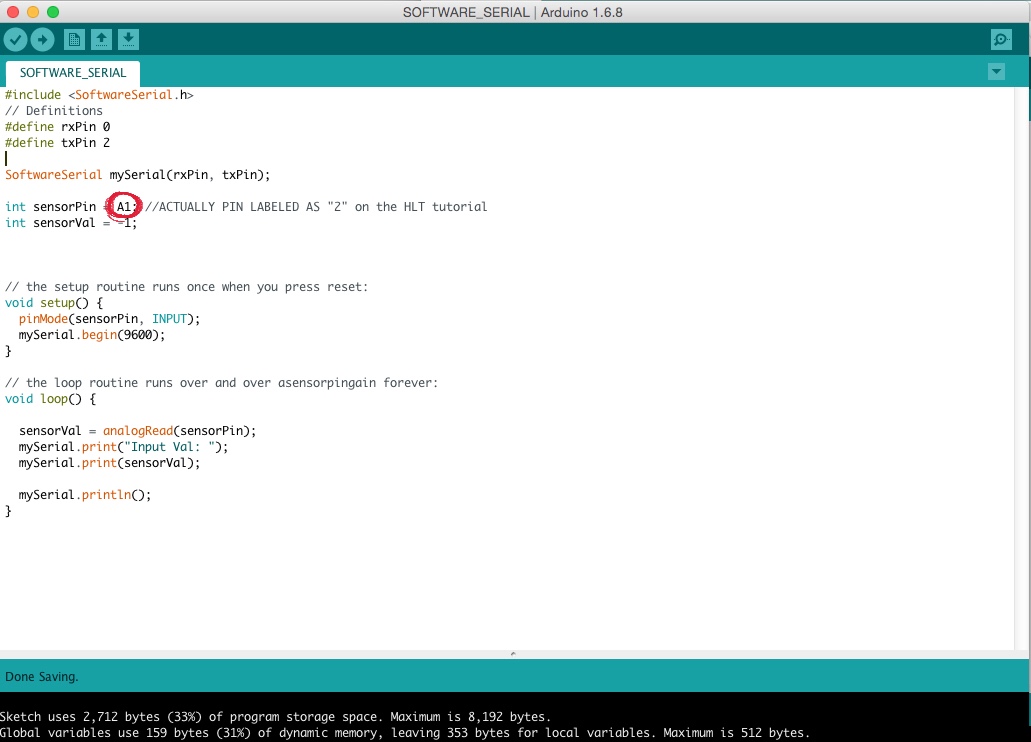Click the 'pinMode(sensorPin, INPUT);' line
The width and height of the screenshot is (1031, 742).
109,319
